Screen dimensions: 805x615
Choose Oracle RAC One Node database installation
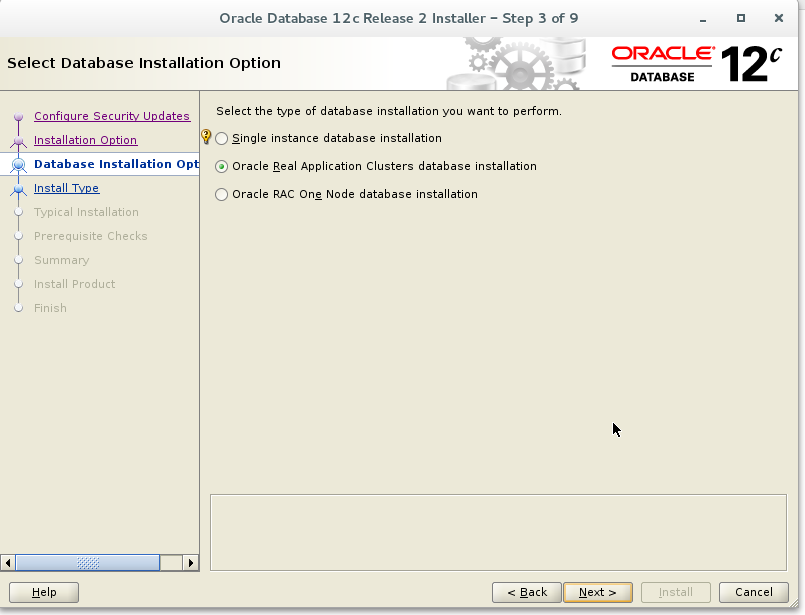221,194
